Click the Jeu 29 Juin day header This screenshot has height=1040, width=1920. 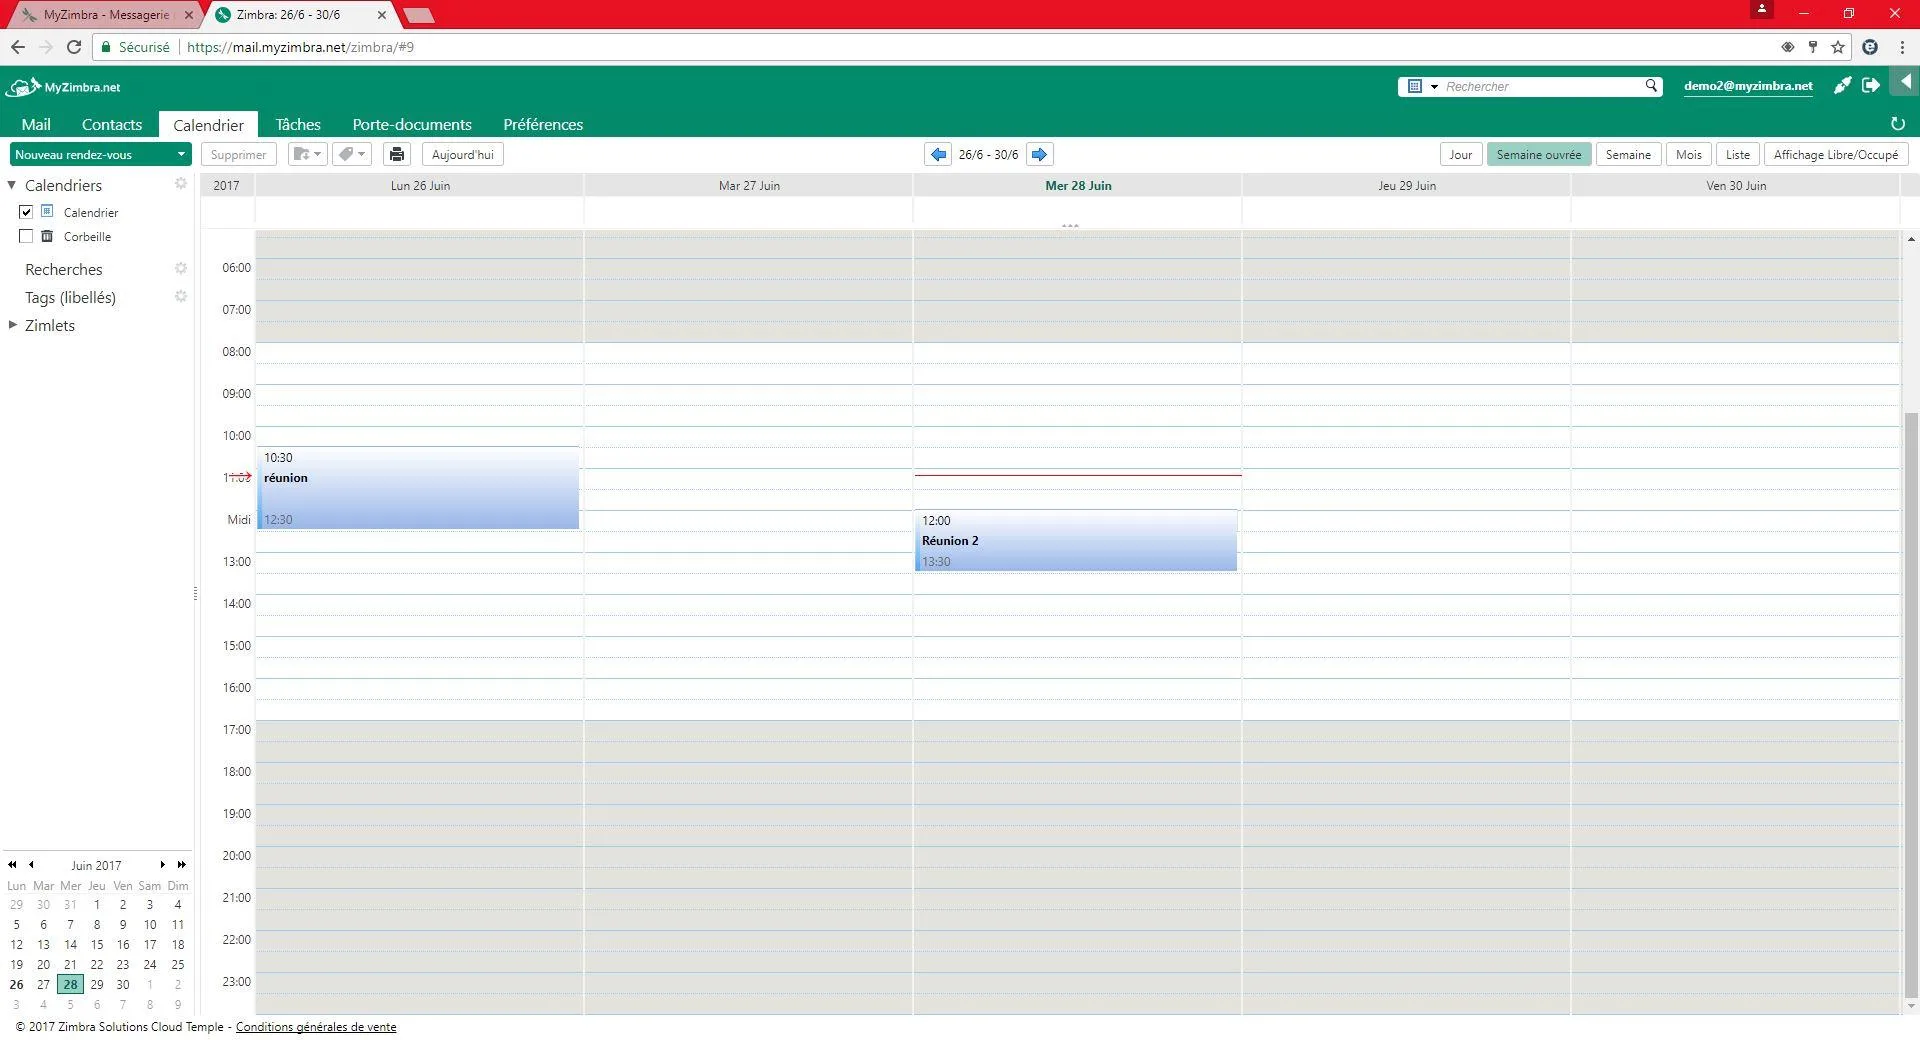click(1407, 185)
